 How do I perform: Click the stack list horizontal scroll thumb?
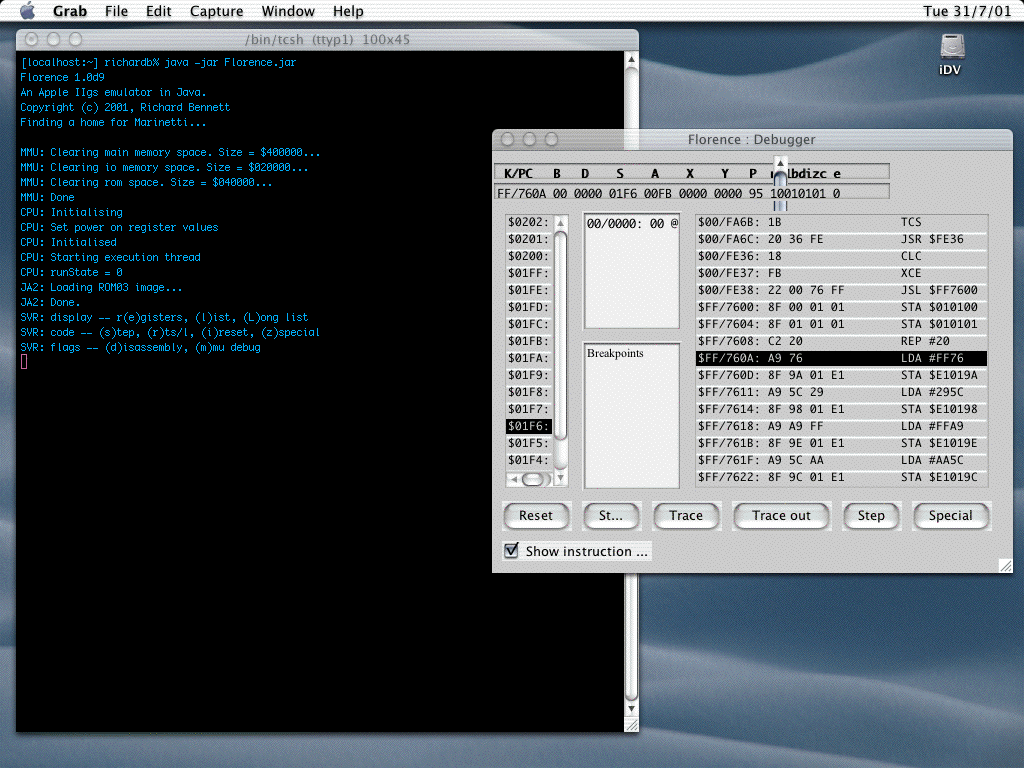pyautogui.click(x=533, y=479)
